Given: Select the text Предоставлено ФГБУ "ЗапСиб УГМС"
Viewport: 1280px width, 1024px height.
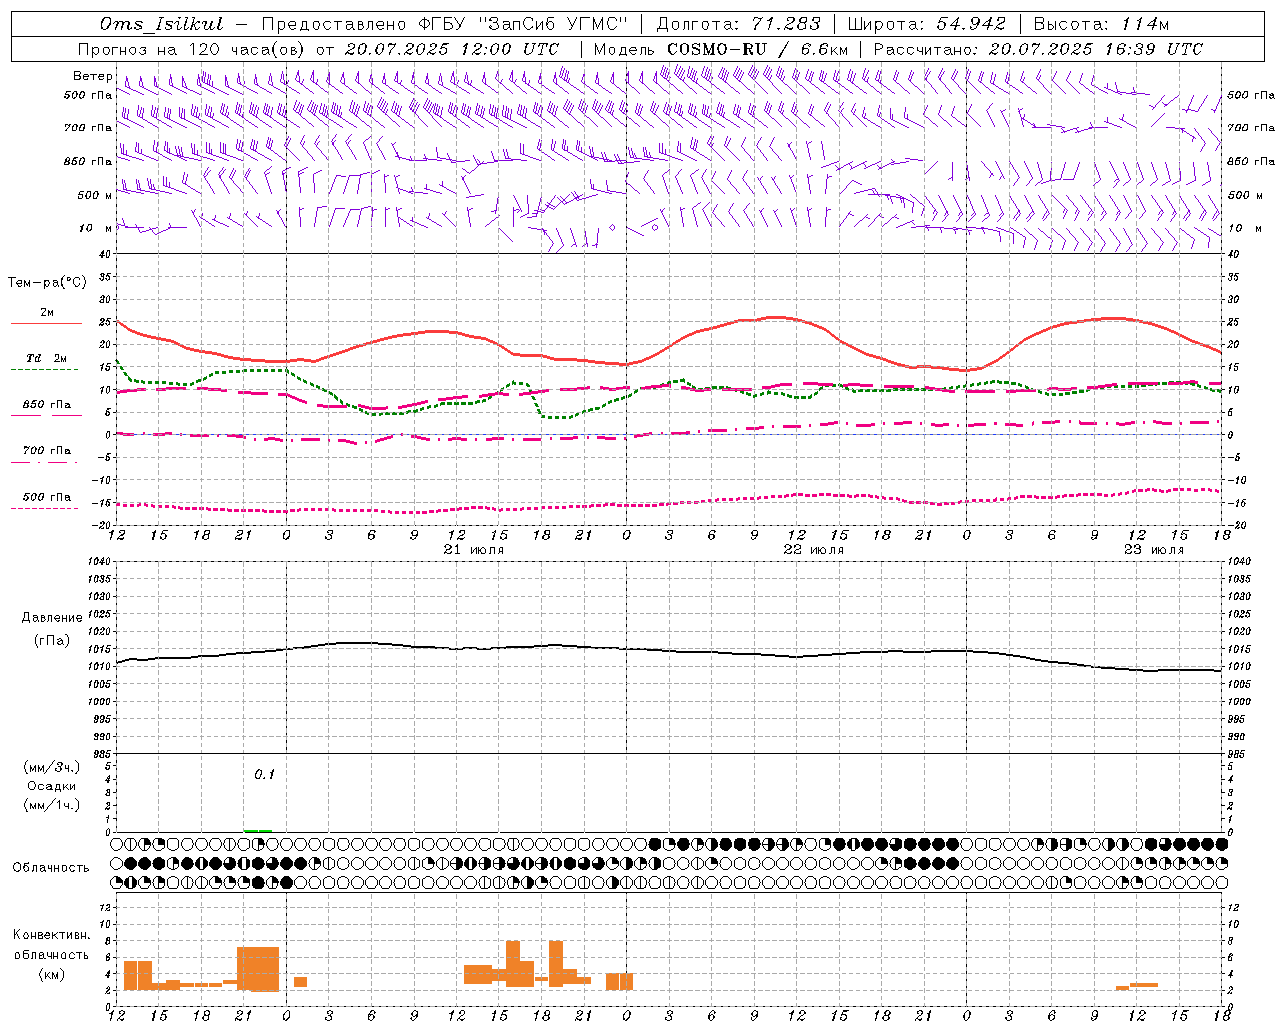Looking at the screenshot, I should pyautogui.click(x=444, y=24).
